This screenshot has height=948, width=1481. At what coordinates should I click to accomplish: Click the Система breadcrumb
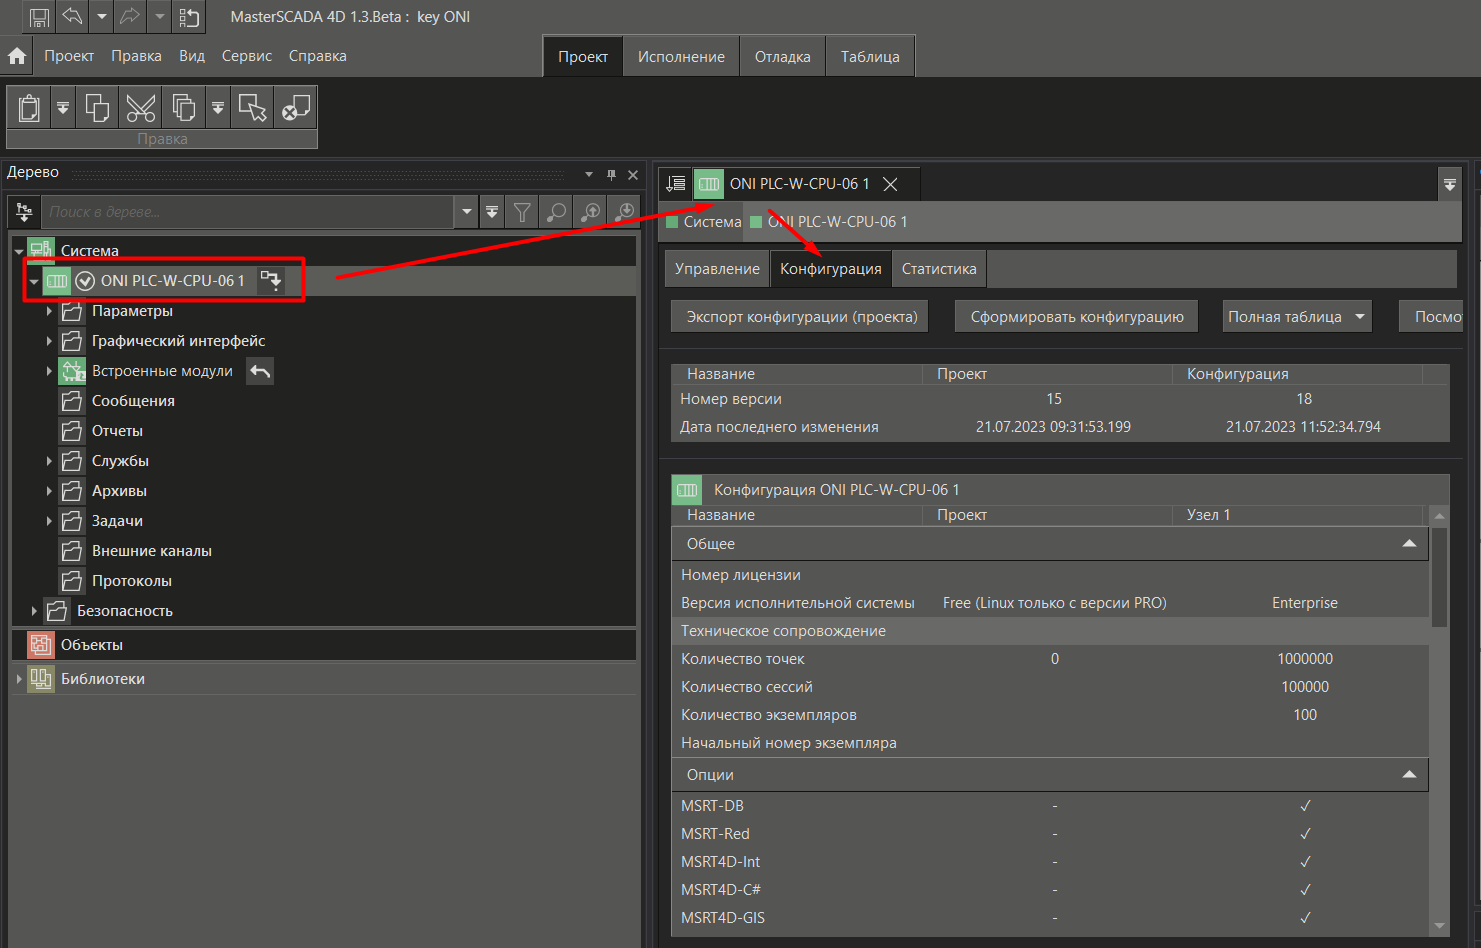pos(713,222)
